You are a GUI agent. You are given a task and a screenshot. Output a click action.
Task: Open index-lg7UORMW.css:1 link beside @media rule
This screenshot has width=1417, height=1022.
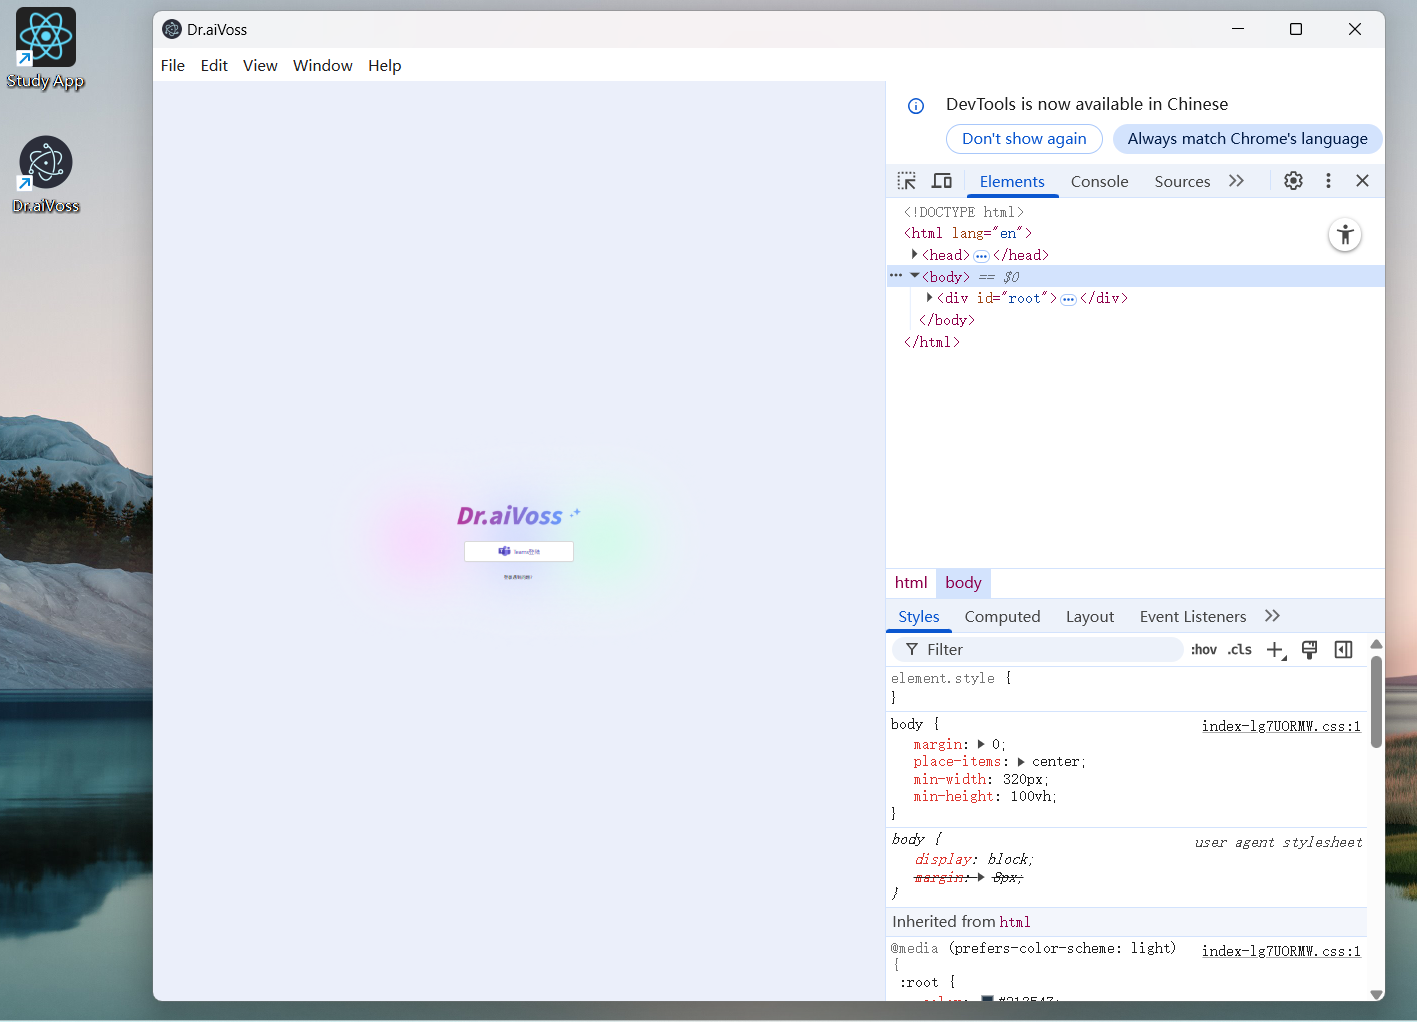tap(1281, 951)
